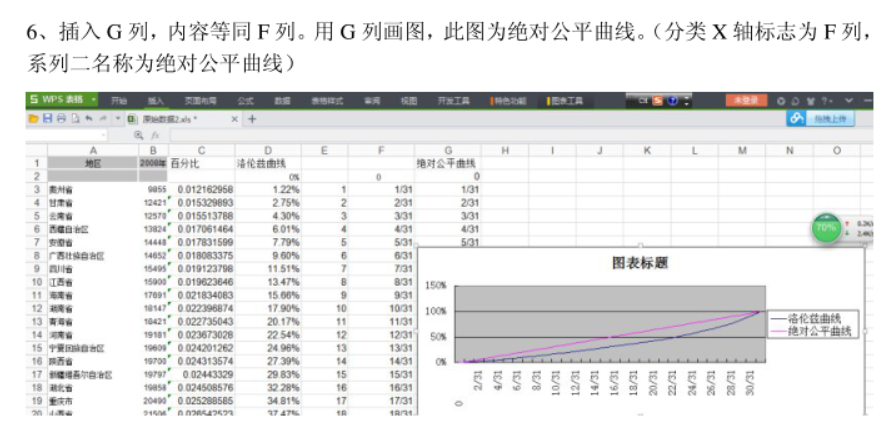
Task: Click the green 70% floating circle
Action: tap(826, 228)
